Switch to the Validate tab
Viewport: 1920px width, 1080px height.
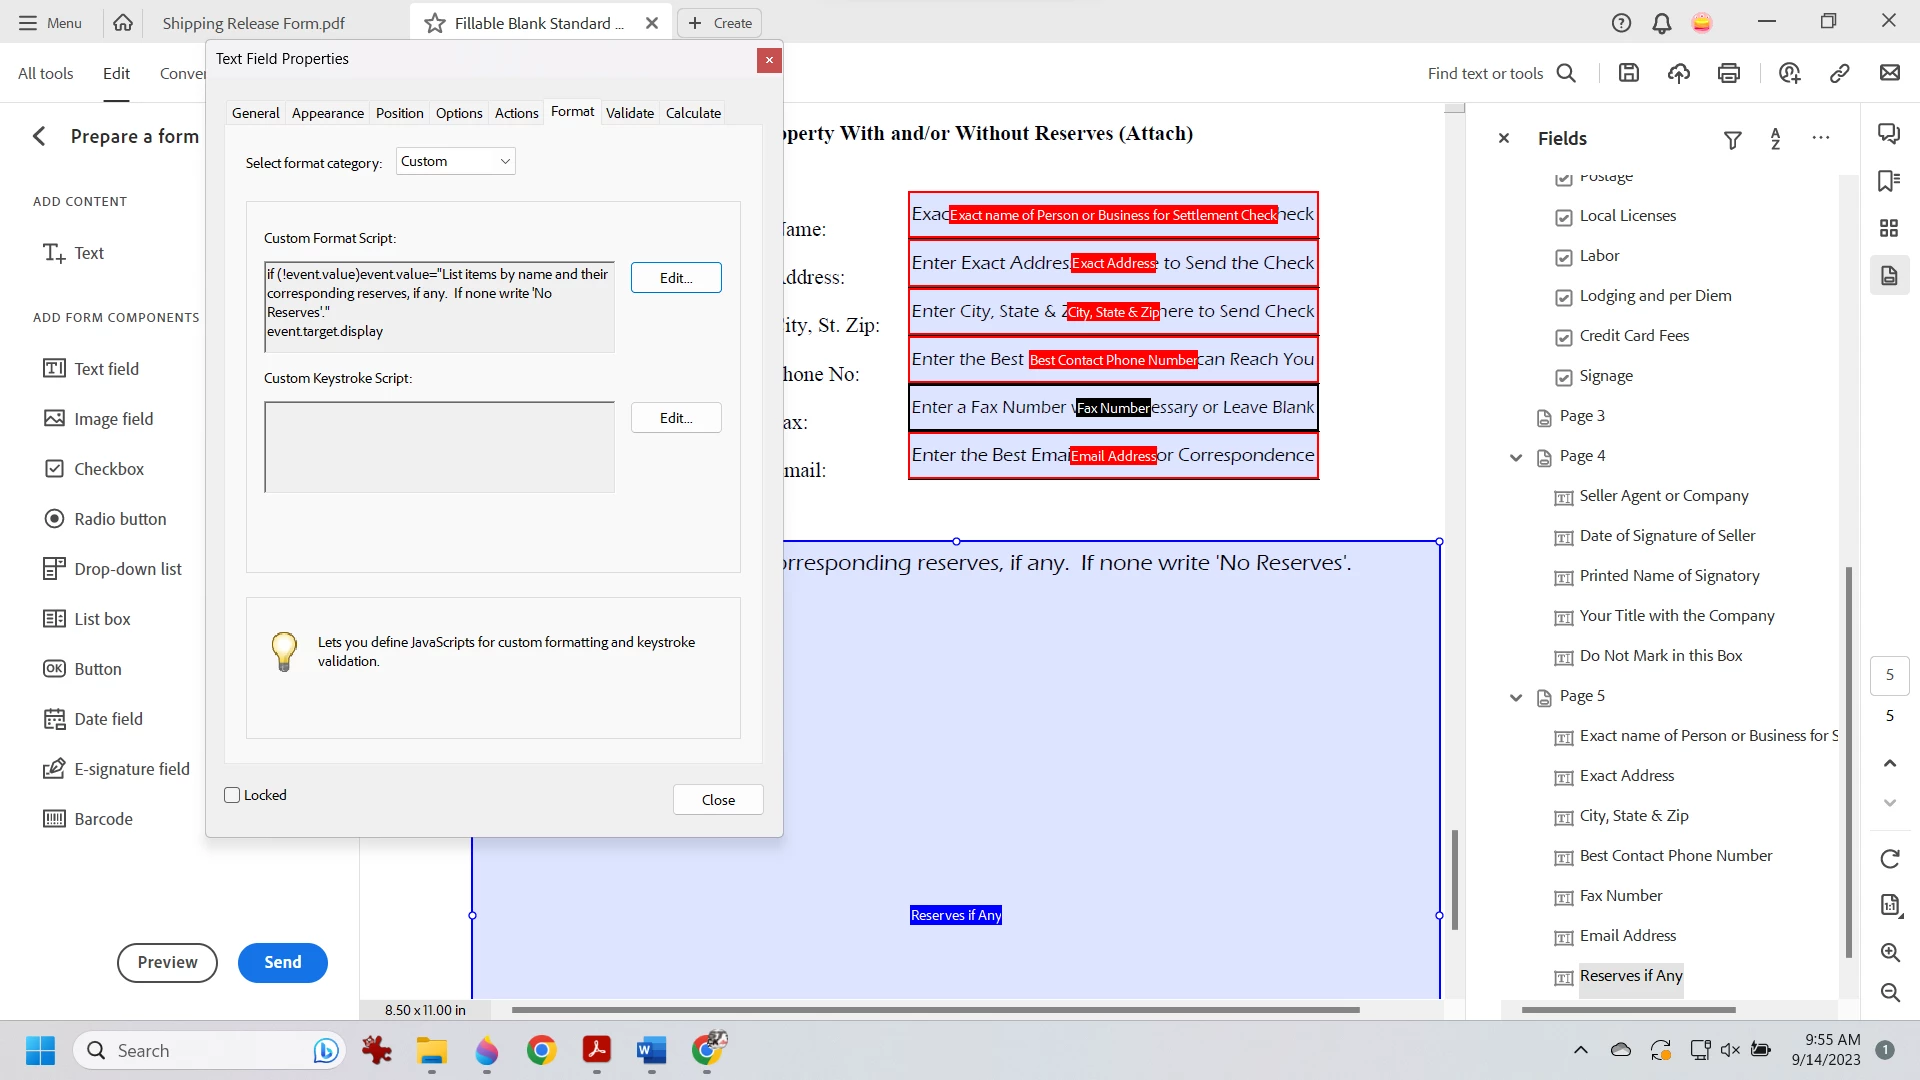coord(629,113)
